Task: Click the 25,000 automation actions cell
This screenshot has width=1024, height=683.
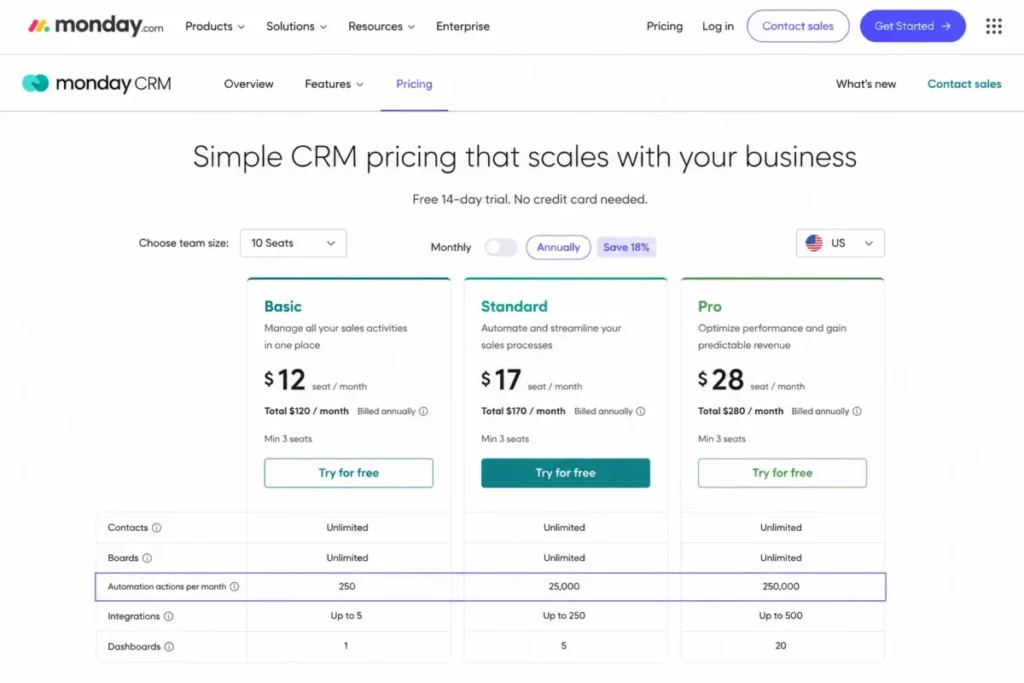Action: click(x=564, y=586)
